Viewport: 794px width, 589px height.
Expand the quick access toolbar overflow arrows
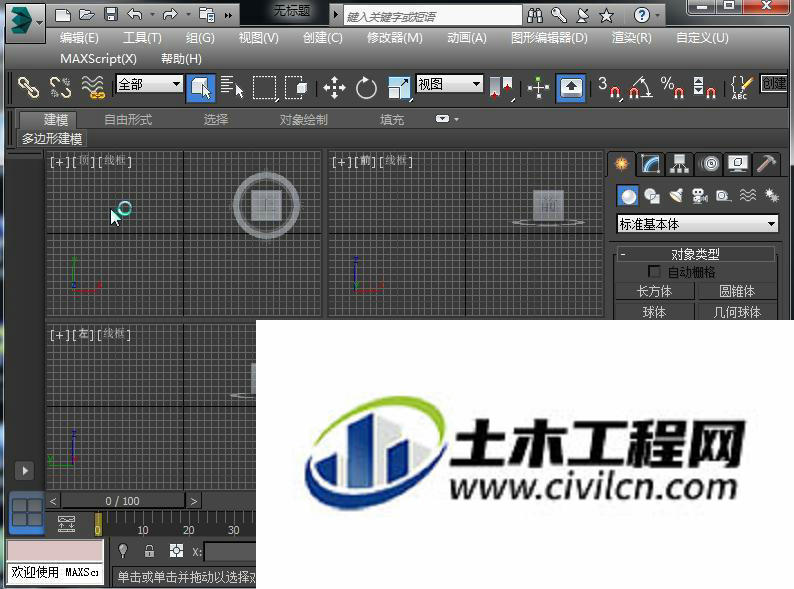point(228,16)
